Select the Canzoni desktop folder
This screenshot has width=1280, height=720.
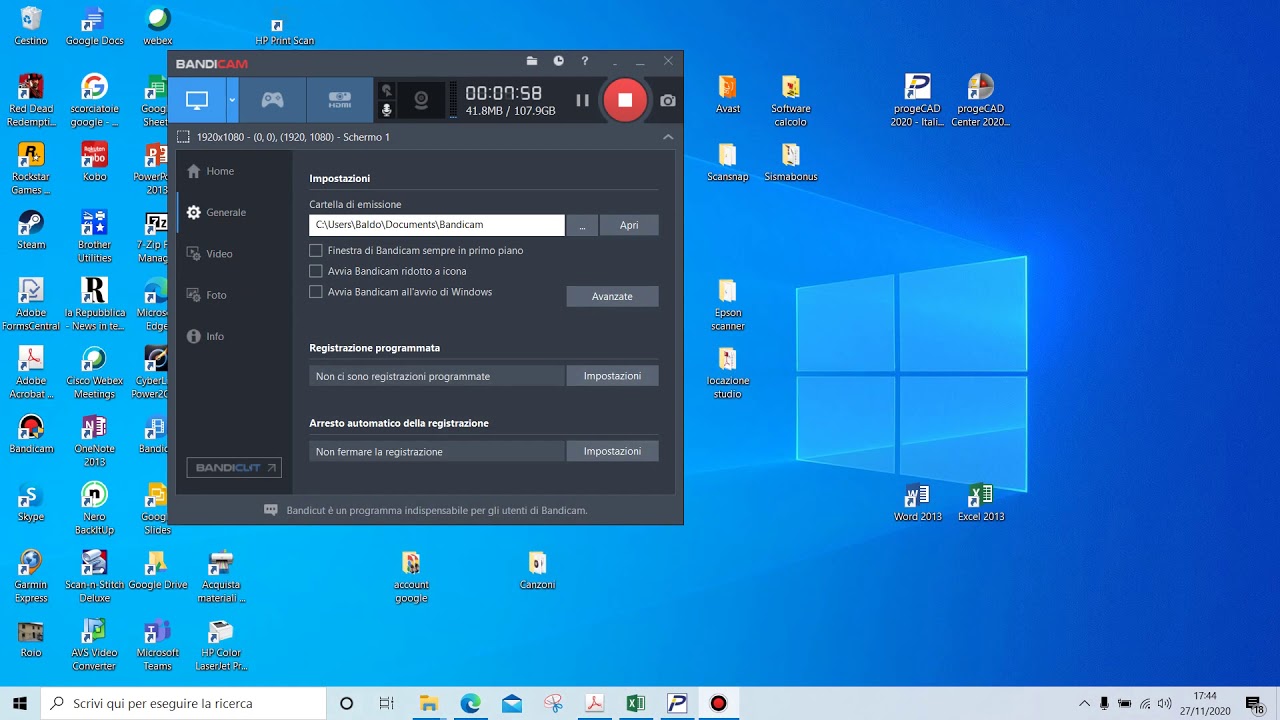537,570
